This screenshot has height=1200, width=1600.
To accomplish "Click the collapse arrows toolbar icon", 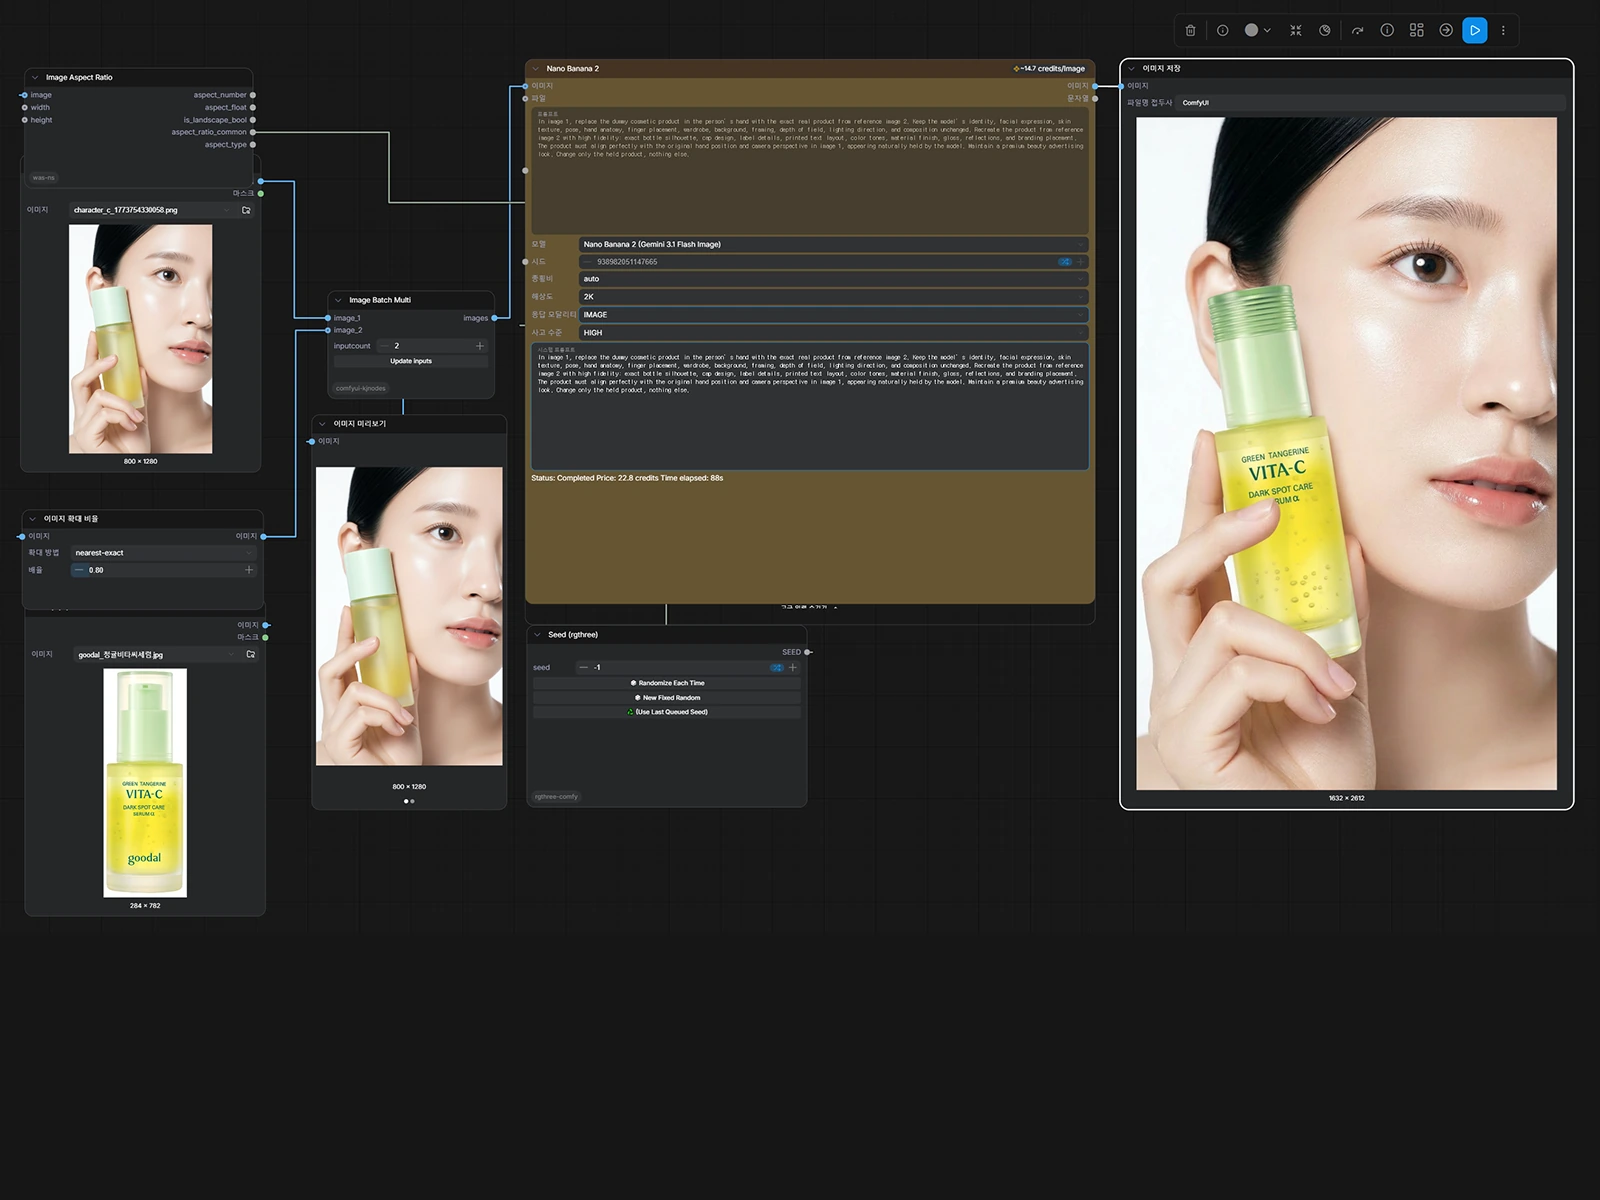I will [x=1296, y=30].
